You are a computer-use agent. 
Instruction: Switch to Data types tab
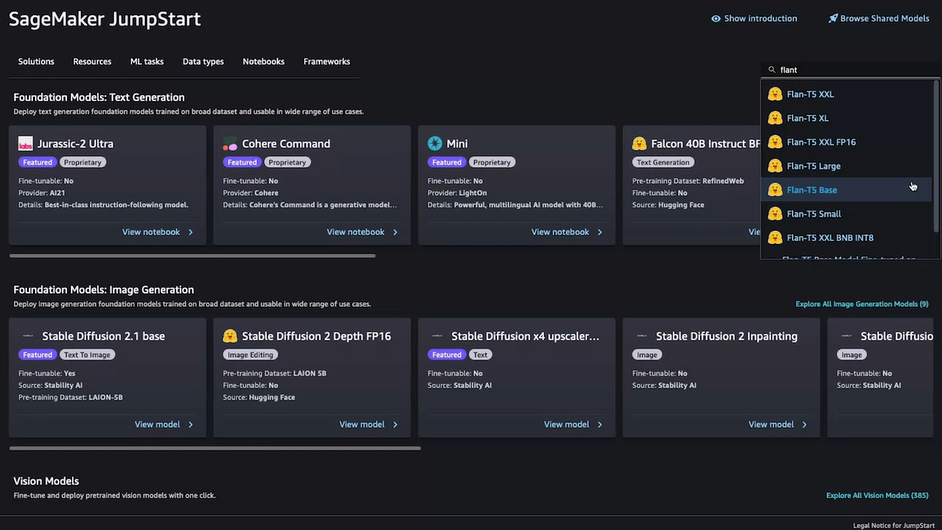[203, 61]
